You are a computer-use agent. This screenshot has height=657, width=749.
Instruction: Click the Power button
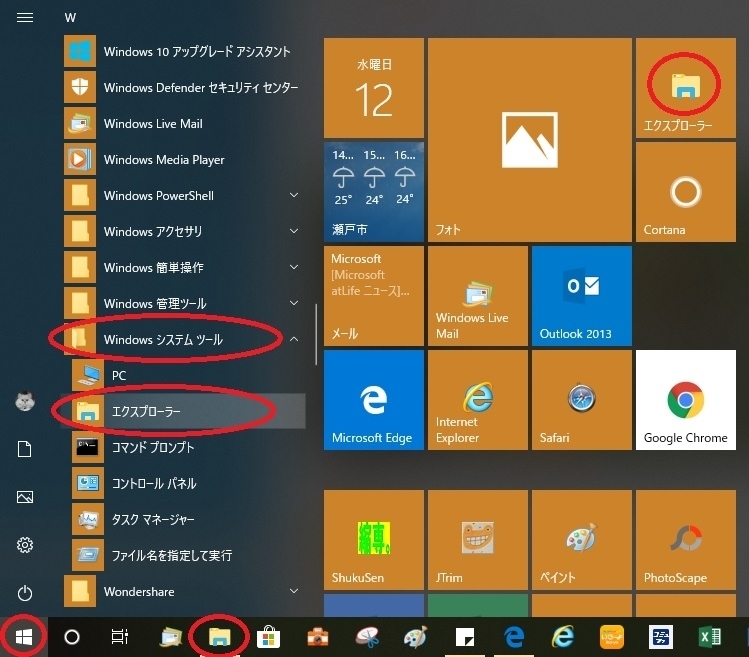point(25,593)
